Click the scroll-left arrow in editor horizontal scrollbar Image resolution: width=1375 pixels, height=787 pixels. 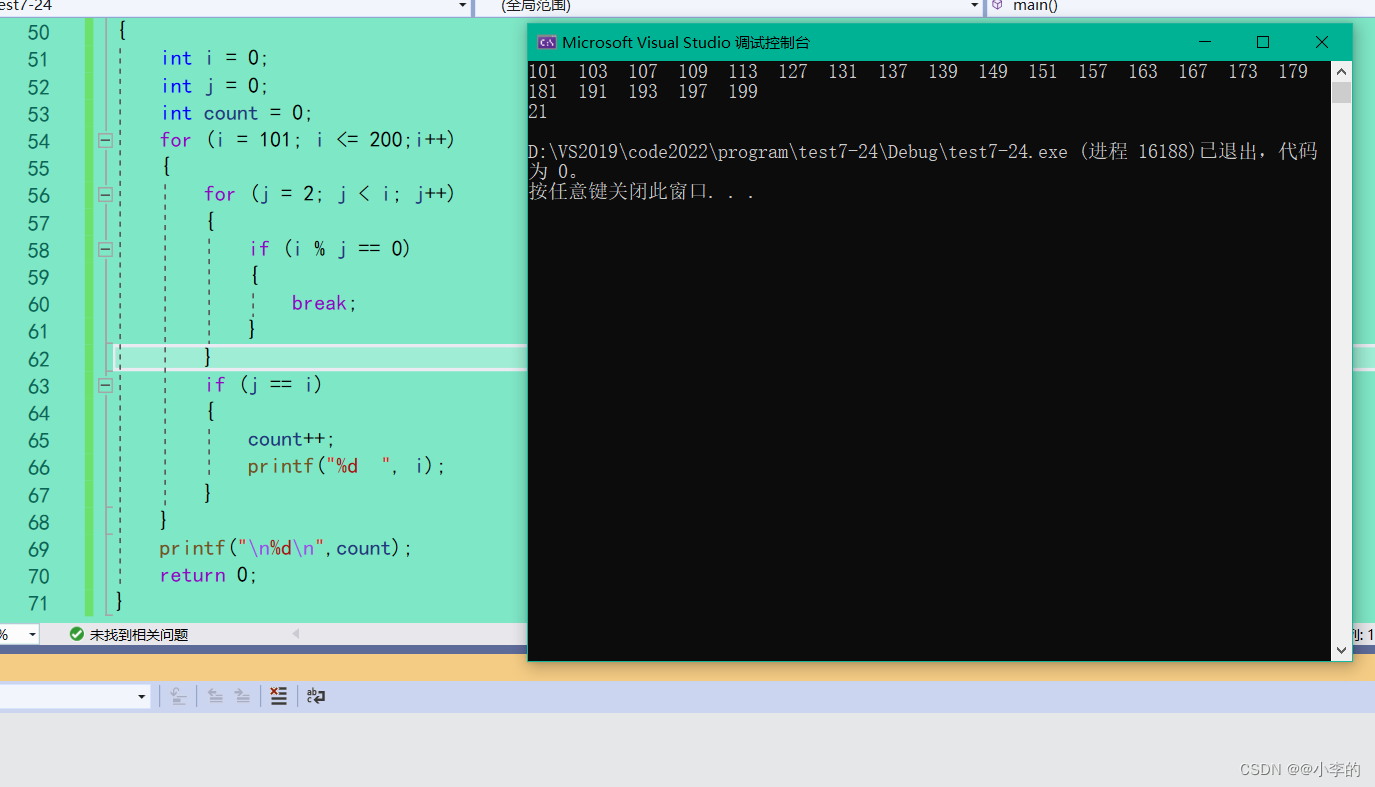(296, 634)
